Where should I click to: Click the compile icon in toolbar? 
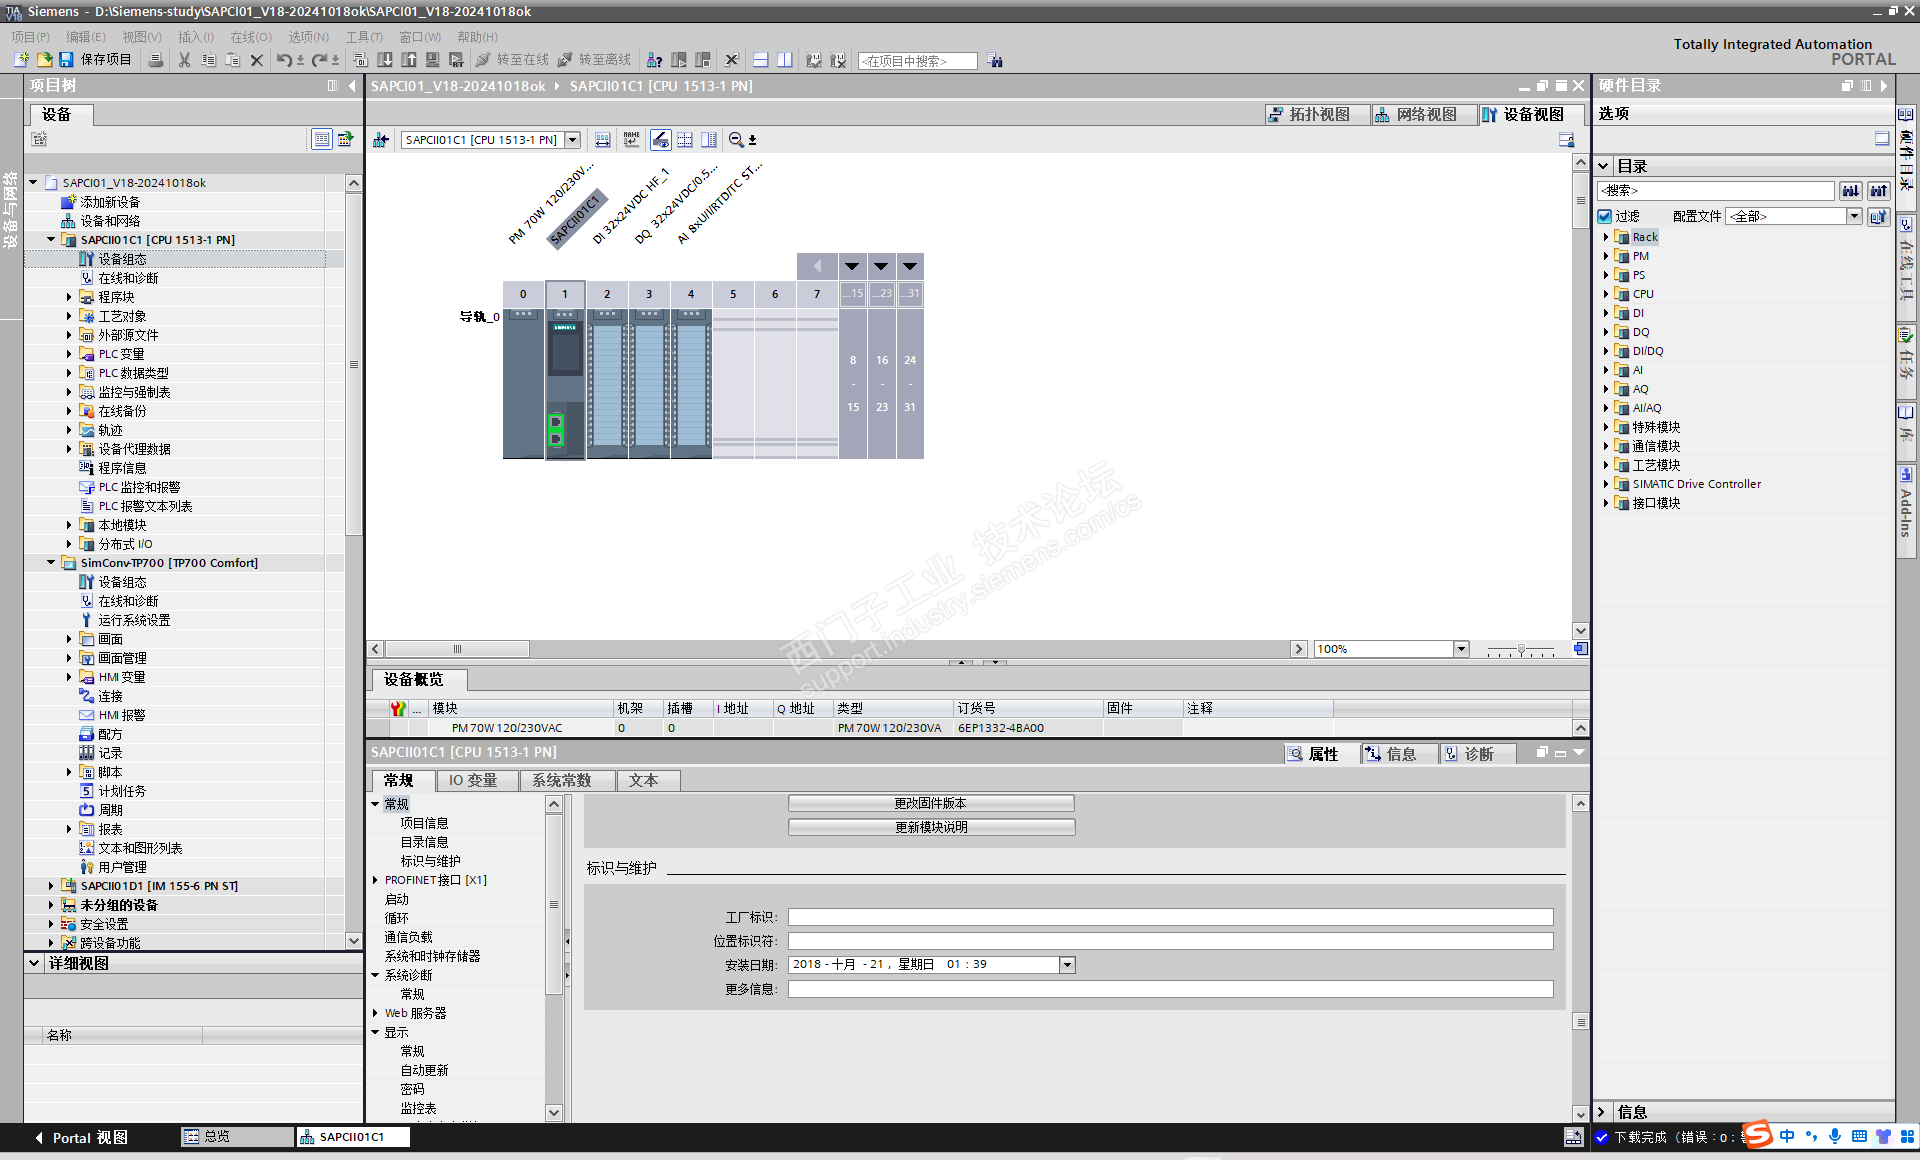tap(361, 60)
